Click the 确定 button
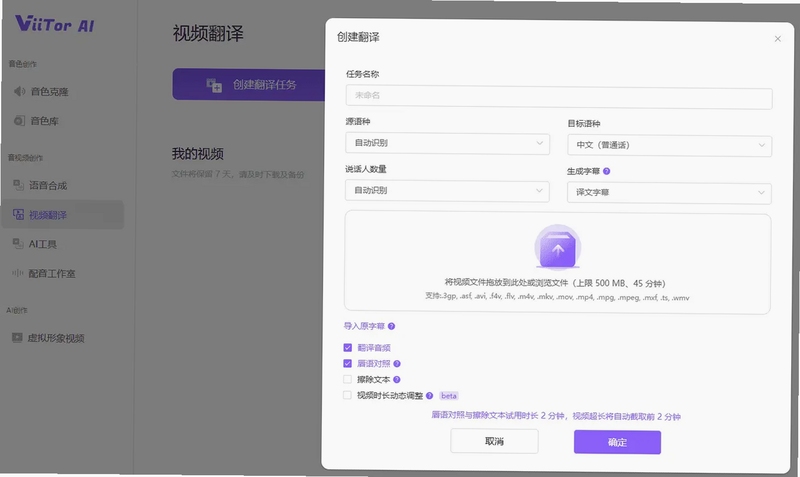 (x=617, y=442)
